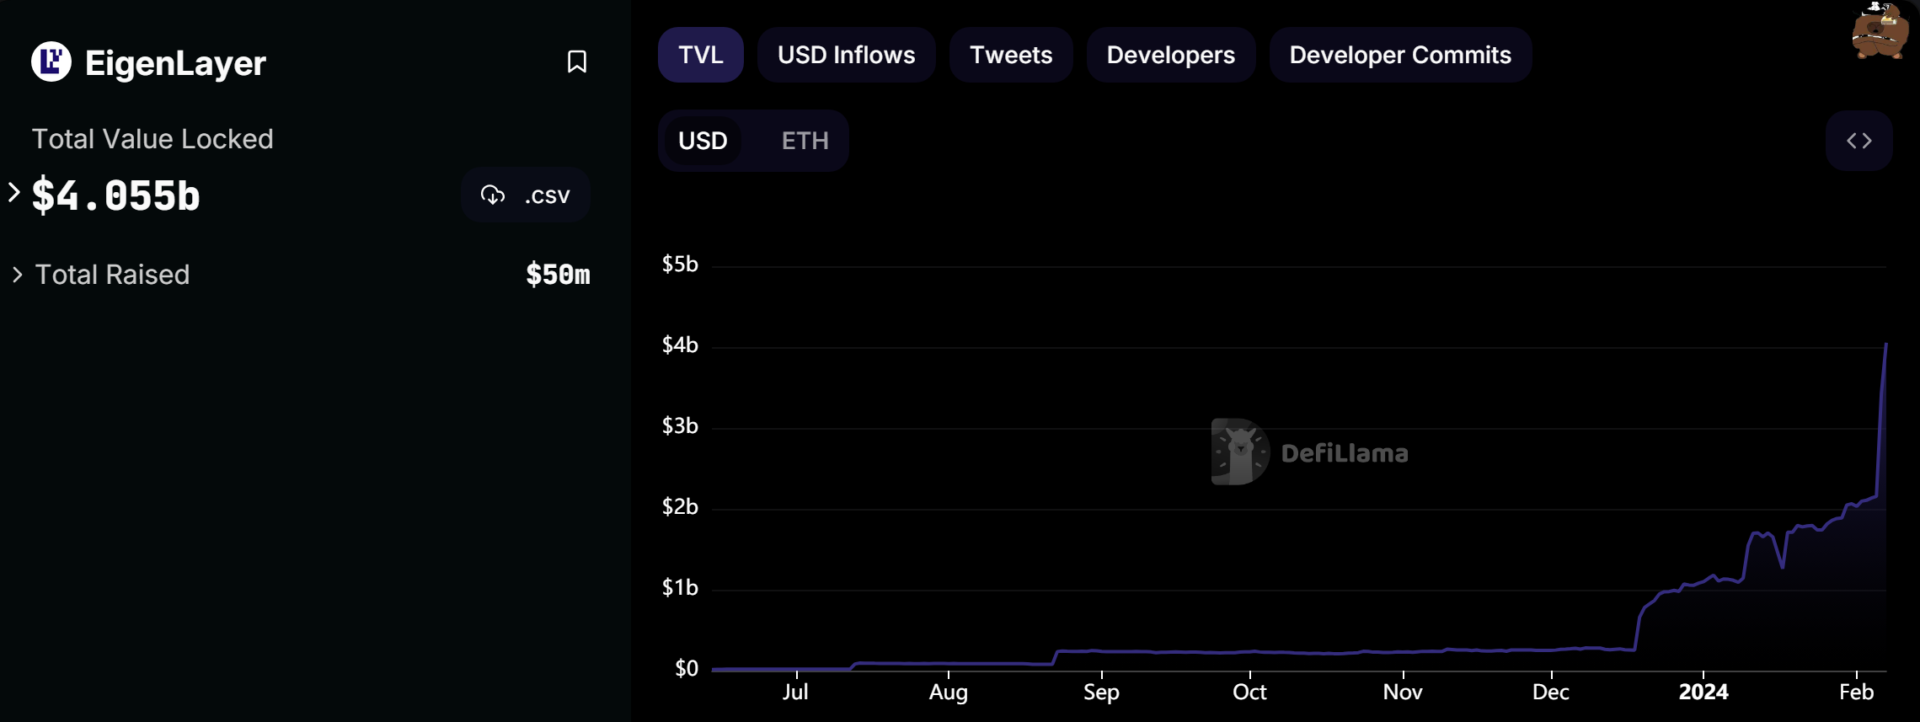
Task: Show the Tweets chart
Action: [x=1010, y=55]
